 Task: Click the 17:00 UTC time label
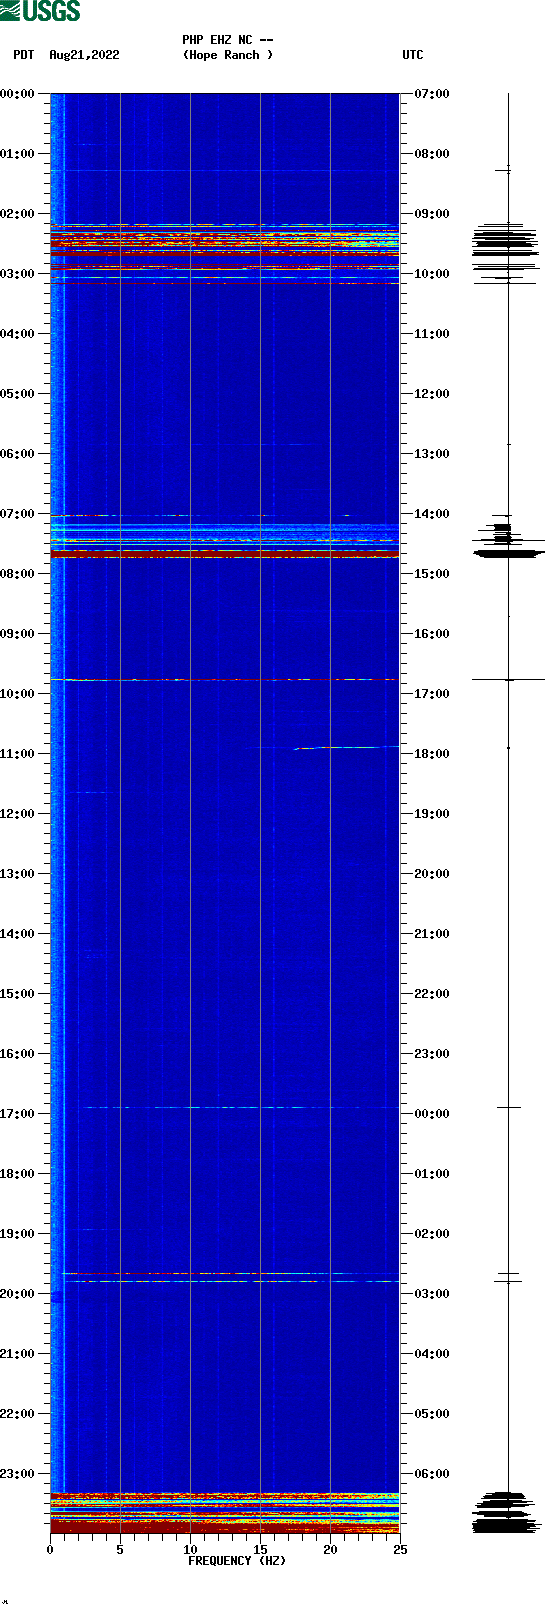432,693
